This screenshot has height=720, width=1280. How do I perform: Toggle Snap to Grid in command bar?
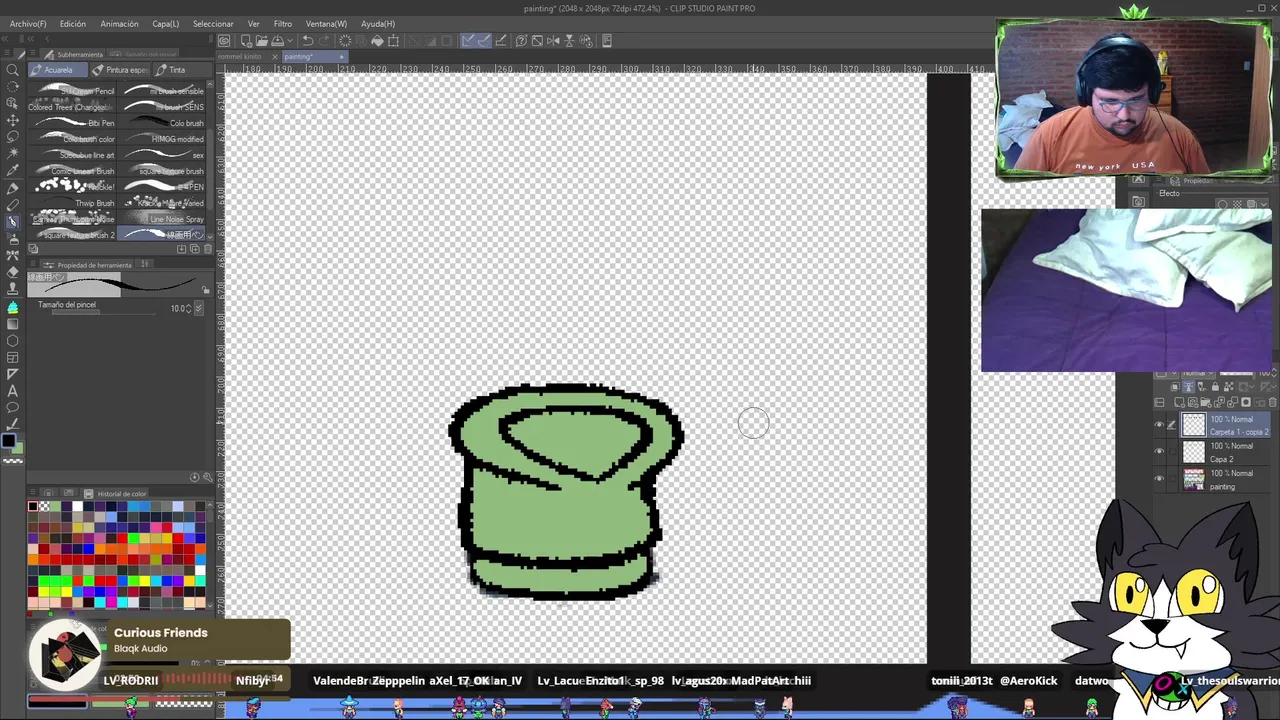501,41
